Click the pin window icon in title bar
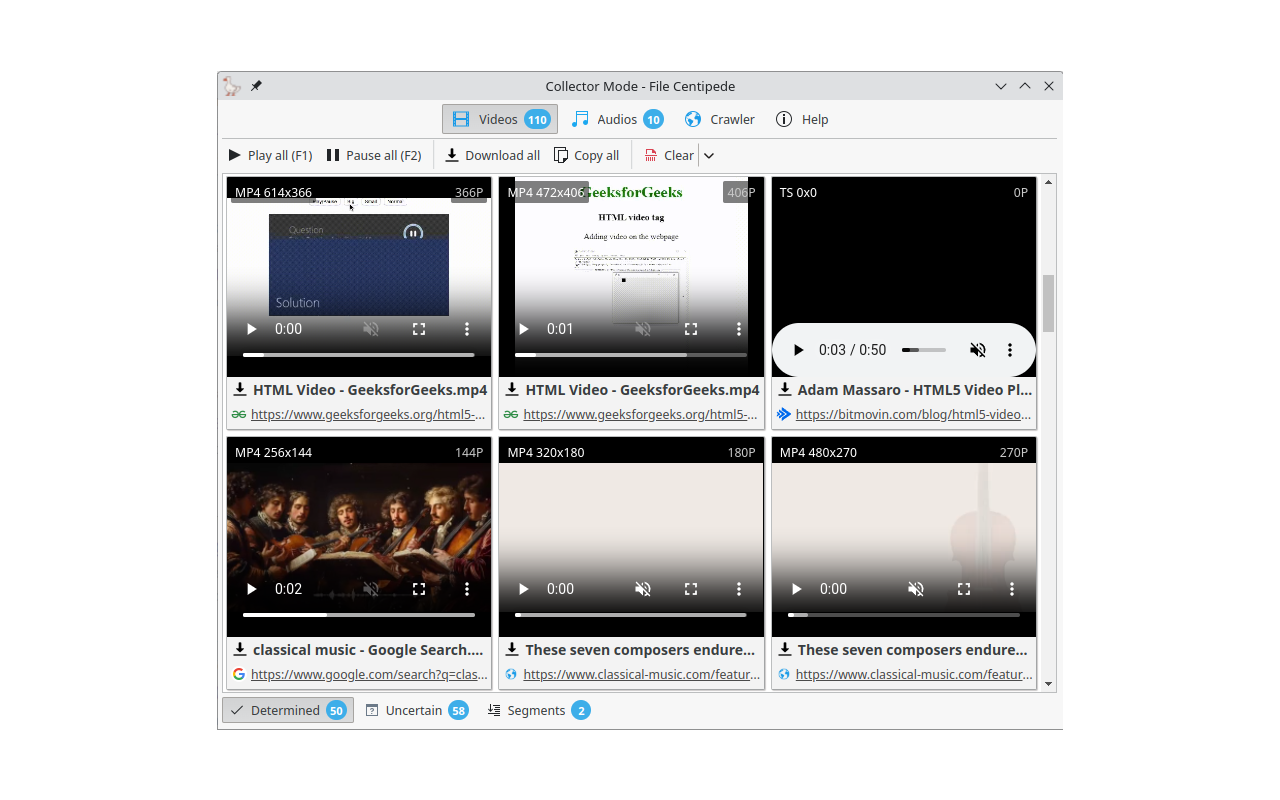 pyautogui.click(x=256, y=86)
